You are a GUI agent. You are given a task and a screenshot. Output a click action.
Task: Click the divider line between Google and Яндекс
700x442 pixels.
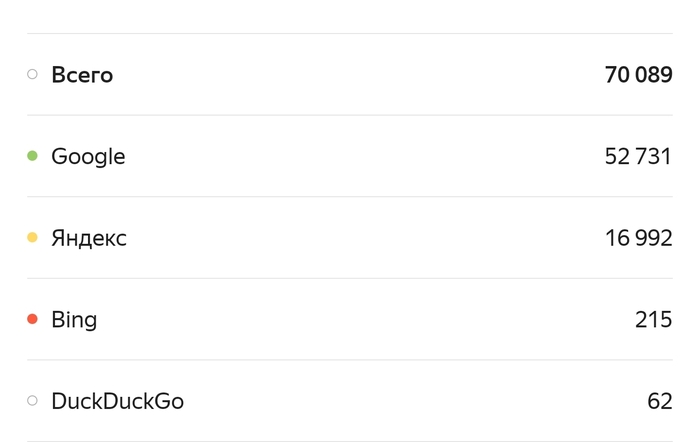350,197
